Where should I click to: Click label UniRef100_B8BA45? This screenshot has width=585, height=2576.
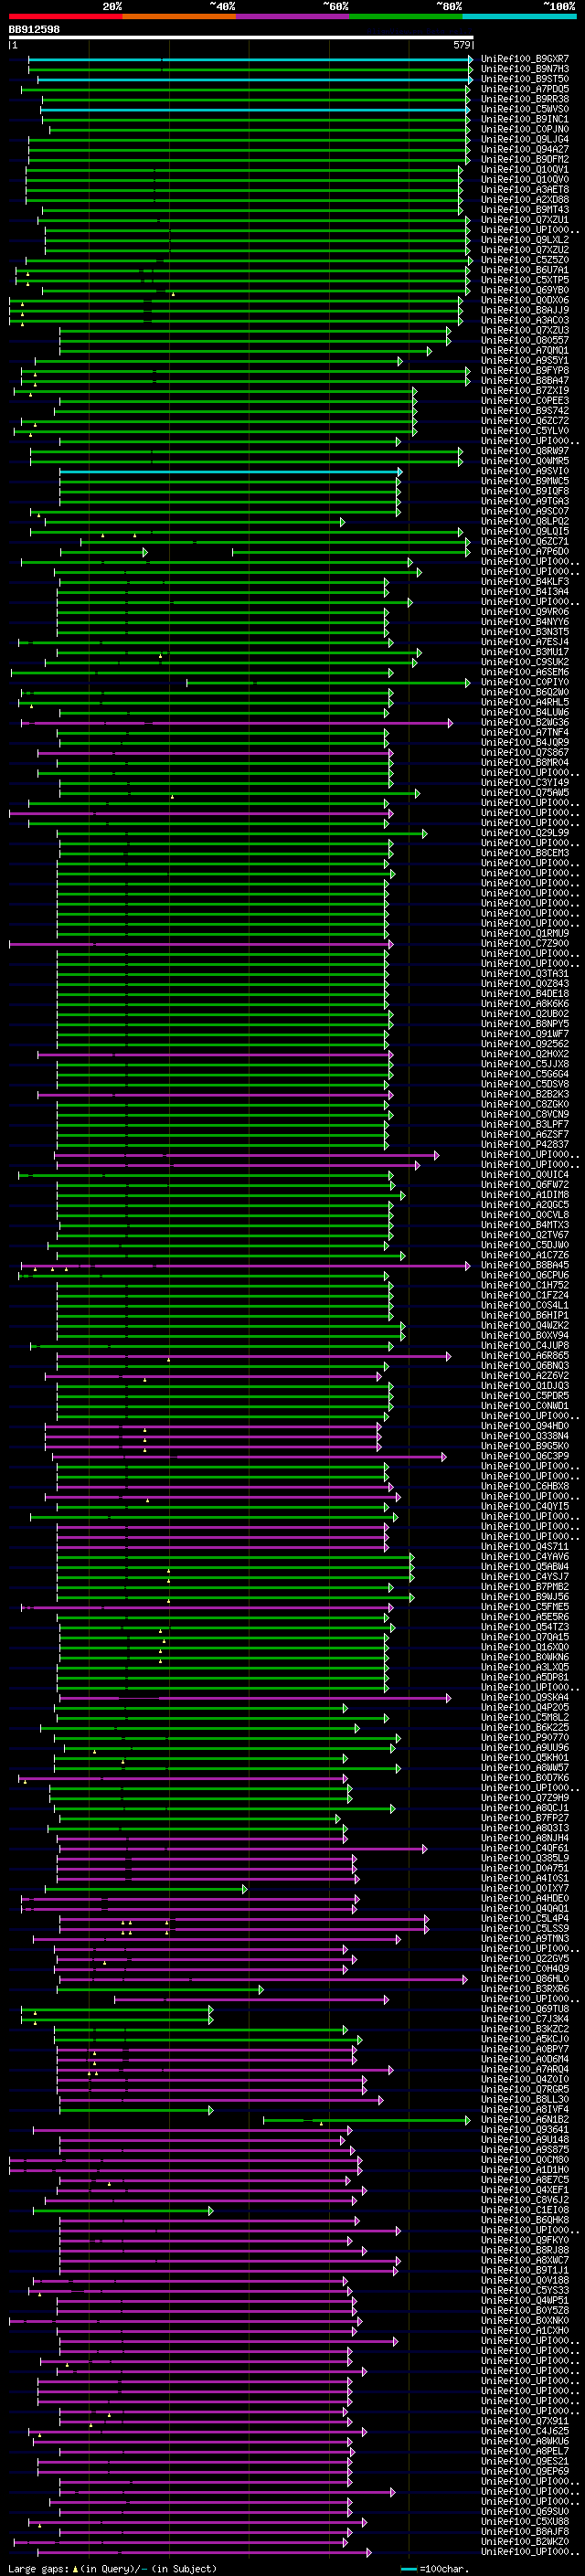[x=525, y=1266]
